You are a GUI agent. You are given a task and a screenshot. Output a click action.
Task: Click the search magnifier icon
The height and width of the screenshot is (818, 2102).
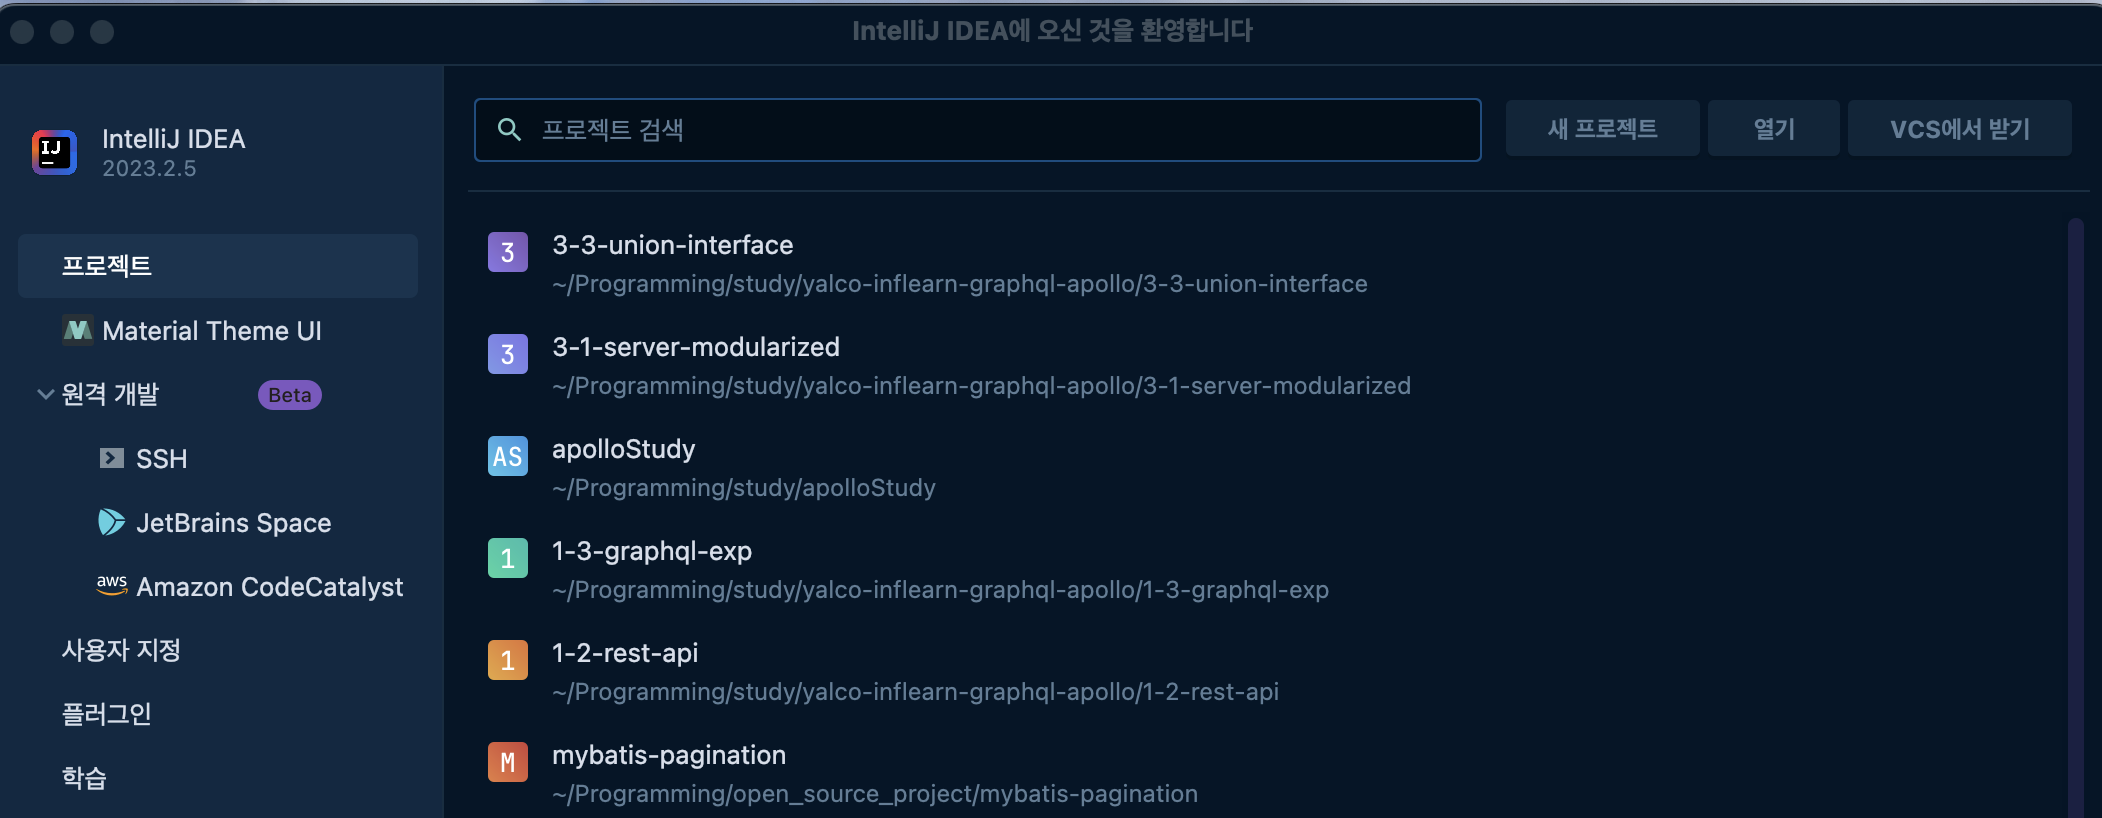click(x=509, y=129)
